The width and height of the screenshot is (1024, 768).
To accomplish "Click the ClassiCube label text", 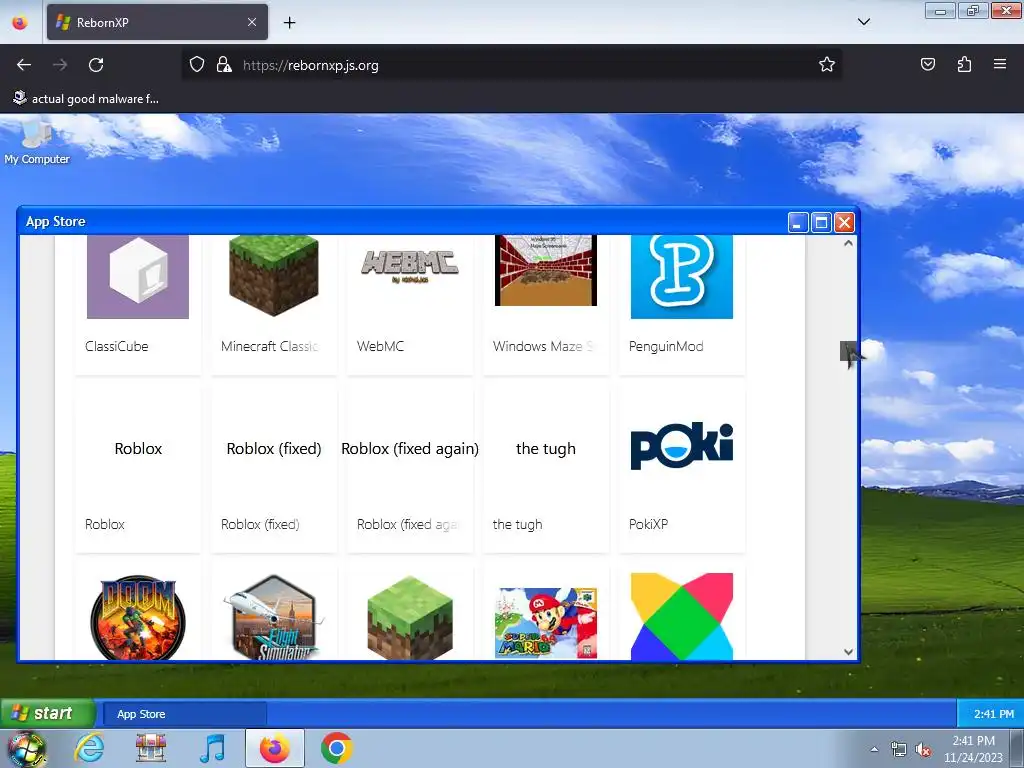I will pyautogui.click(x=117, y=346).
